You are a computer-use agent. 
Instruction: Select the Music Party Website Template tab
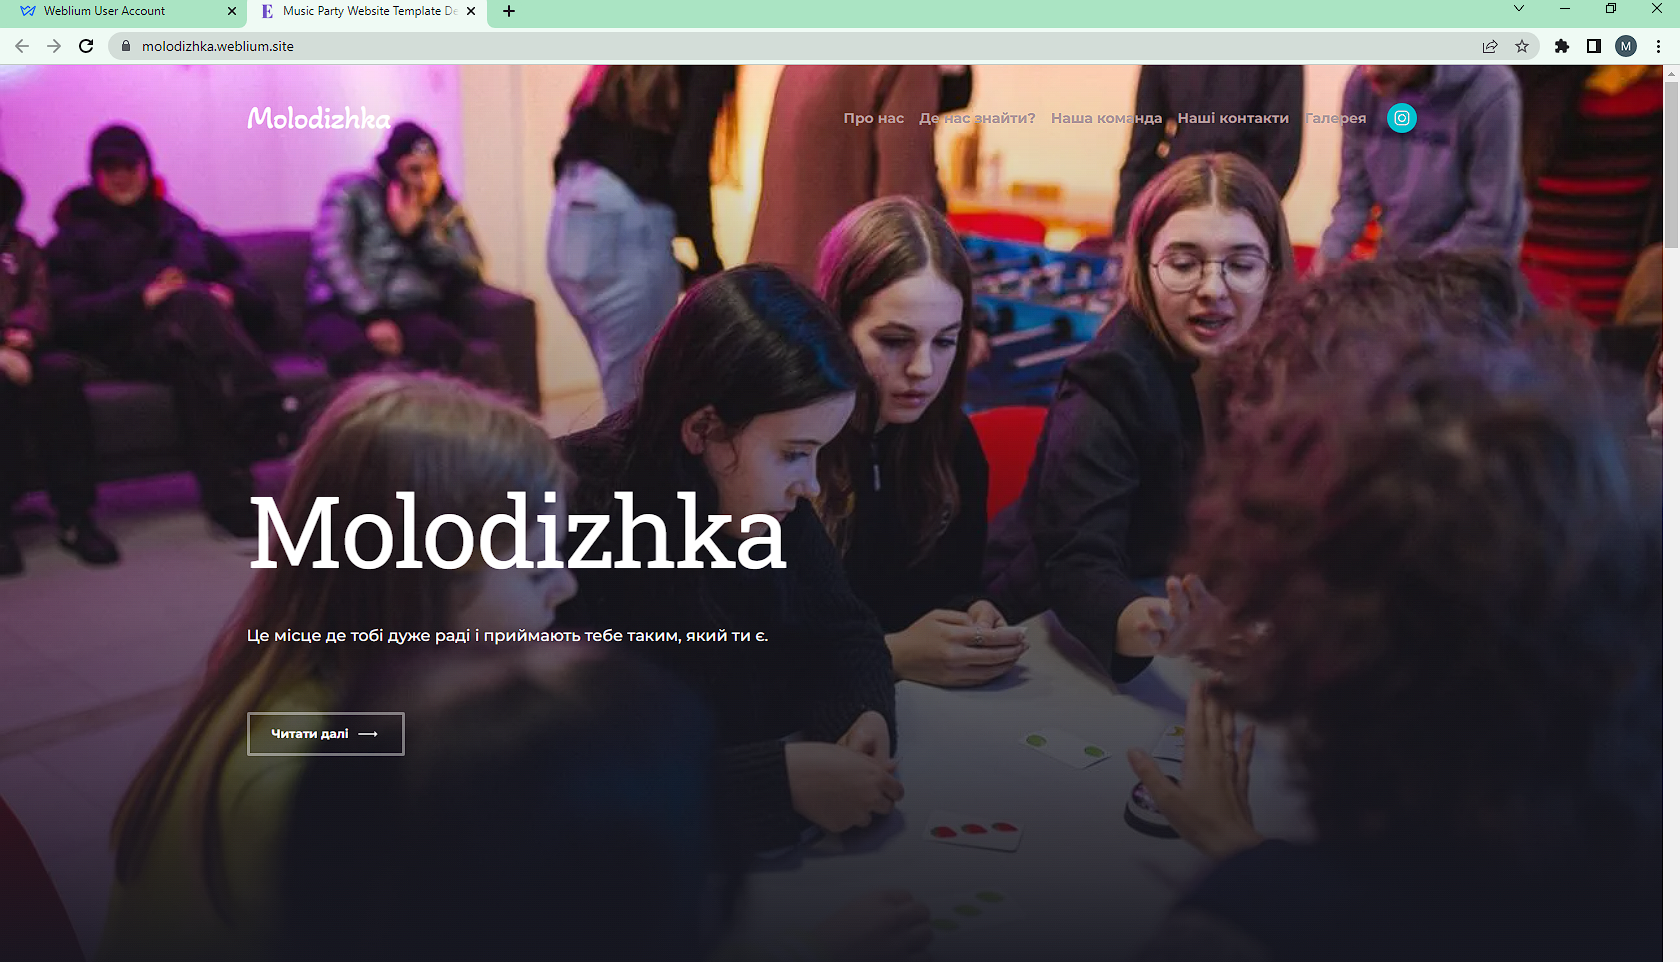pyautogui.click(x=369, y=11)
